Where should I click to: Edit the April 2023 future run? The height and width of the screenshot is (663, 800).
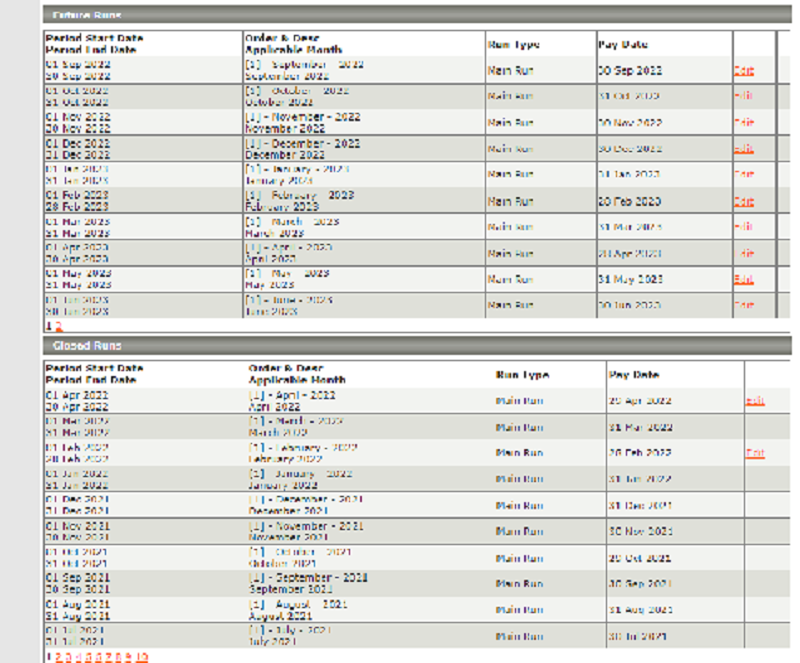[x=744, y=253]
